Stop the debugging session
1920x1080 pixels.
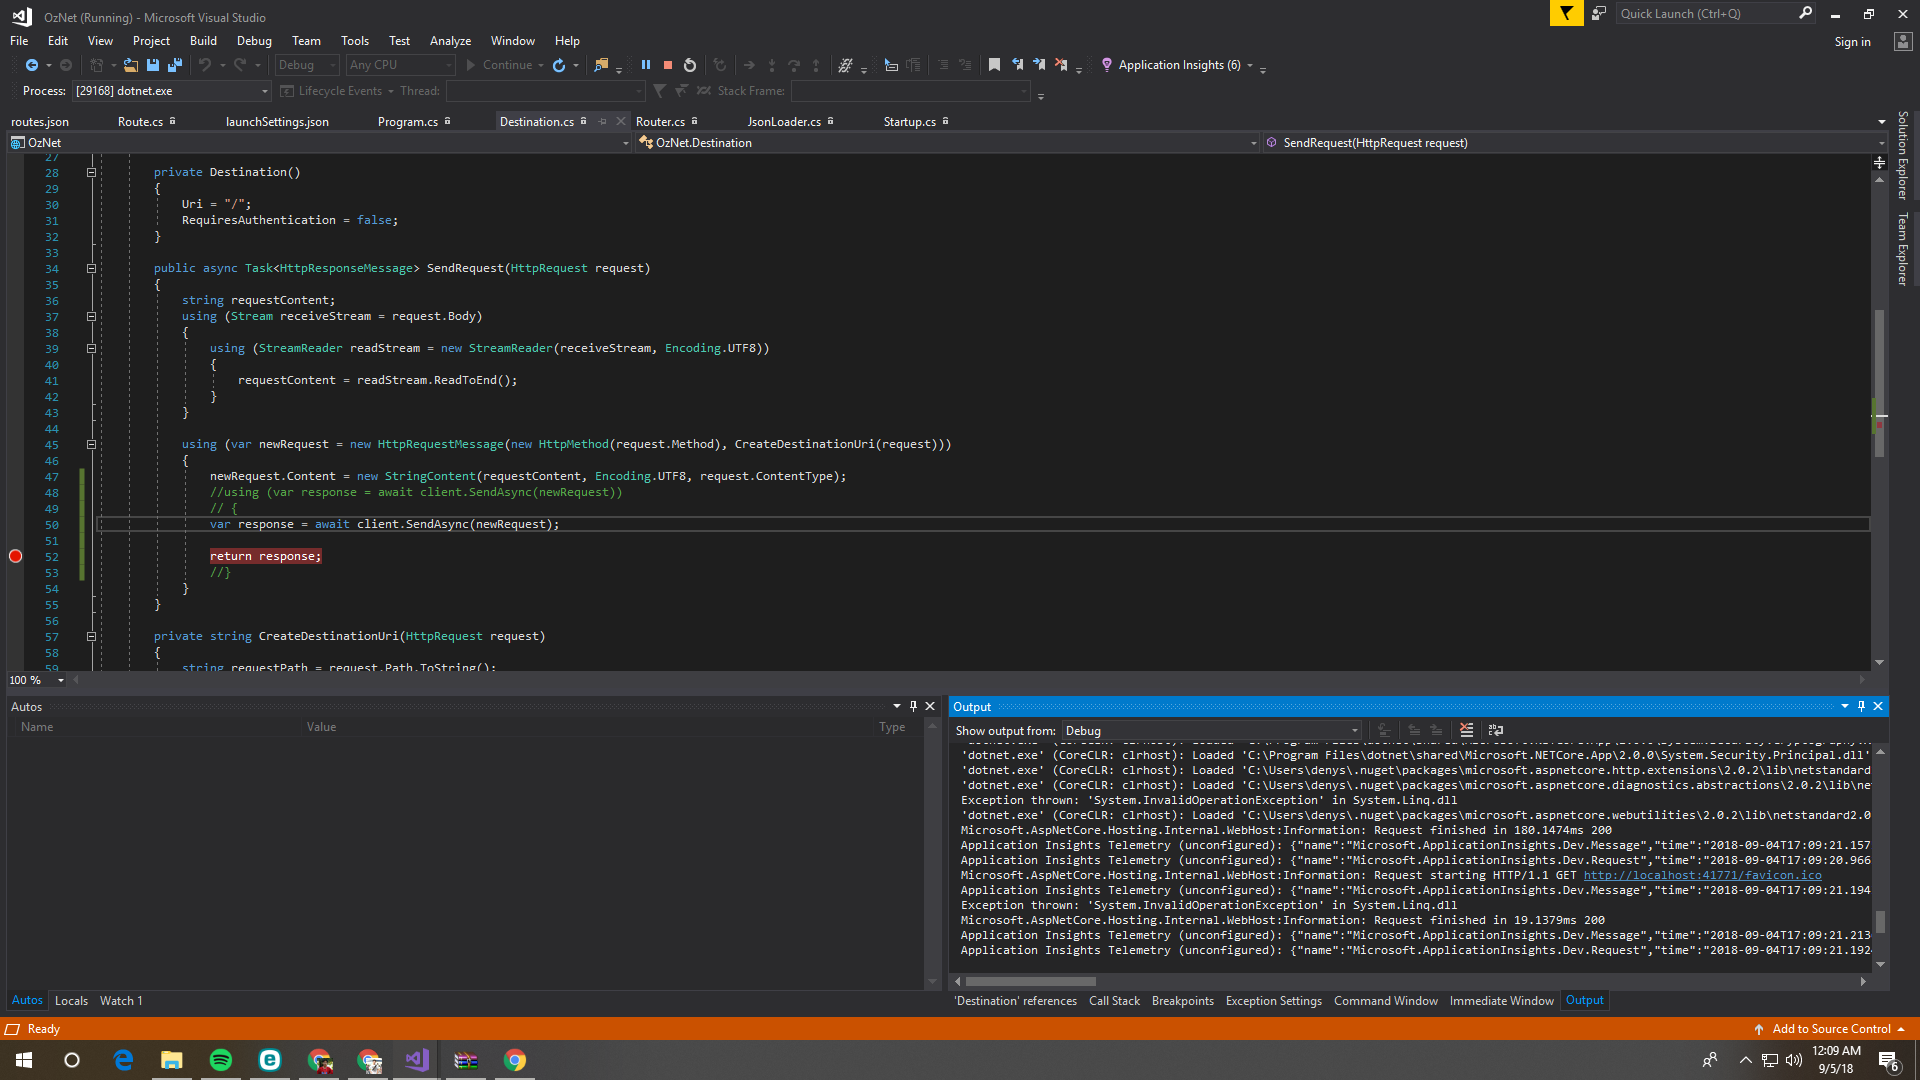[667, 65]
